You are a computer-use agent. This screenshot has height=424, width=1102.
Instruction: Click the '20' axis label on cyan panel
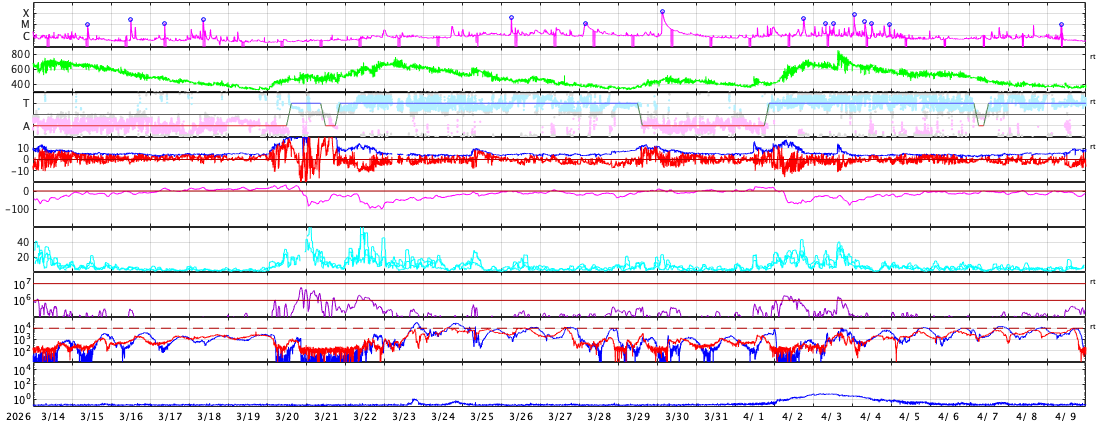coord(23,257)
